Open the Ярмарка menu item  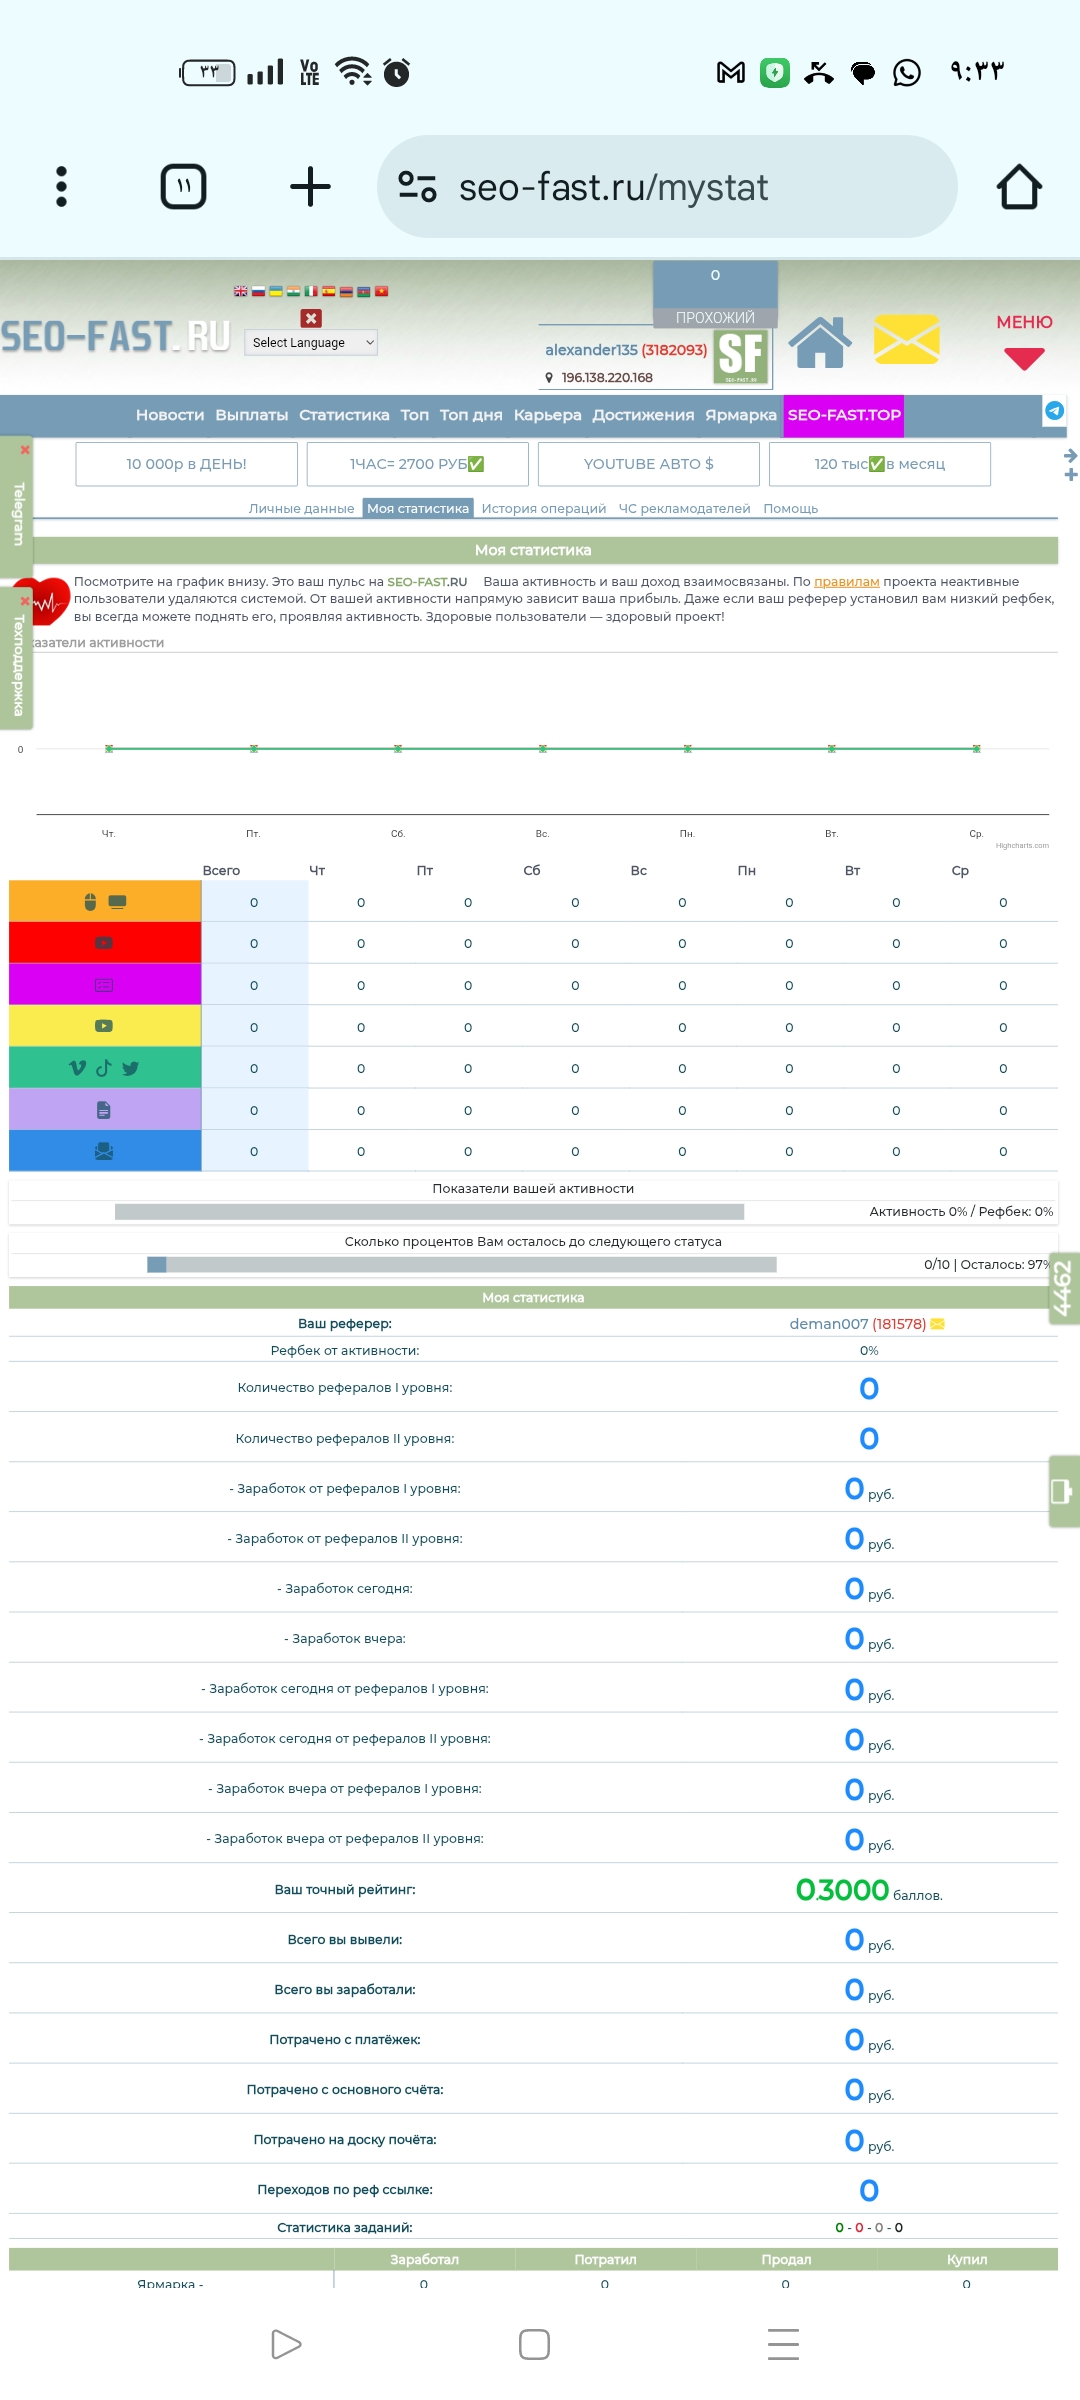[x=741, y=415]
